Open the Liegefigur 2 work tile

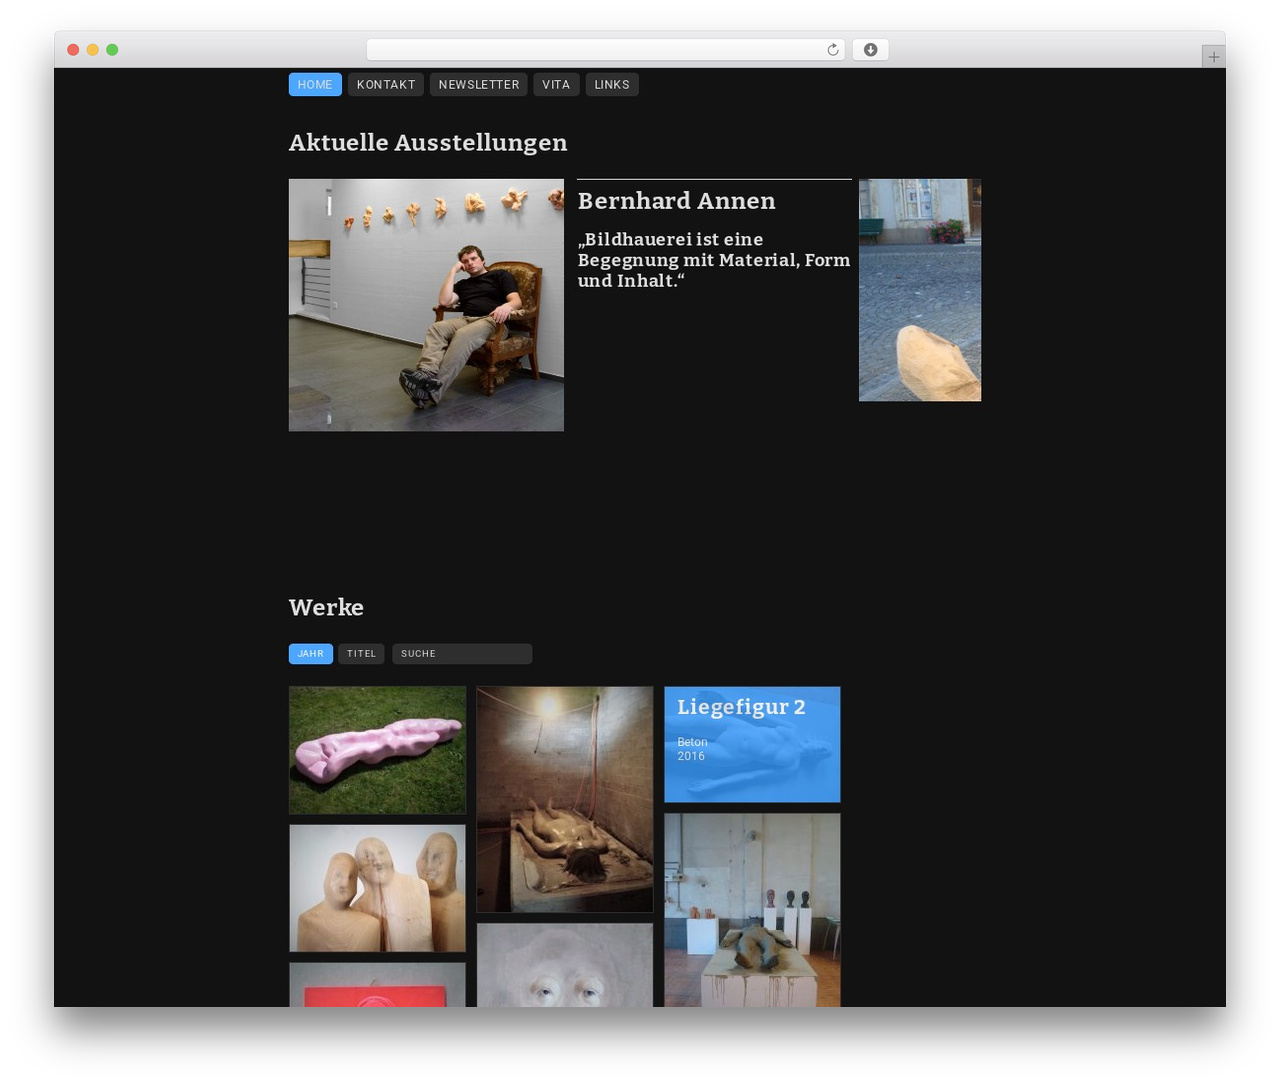(x=752, y=744)
